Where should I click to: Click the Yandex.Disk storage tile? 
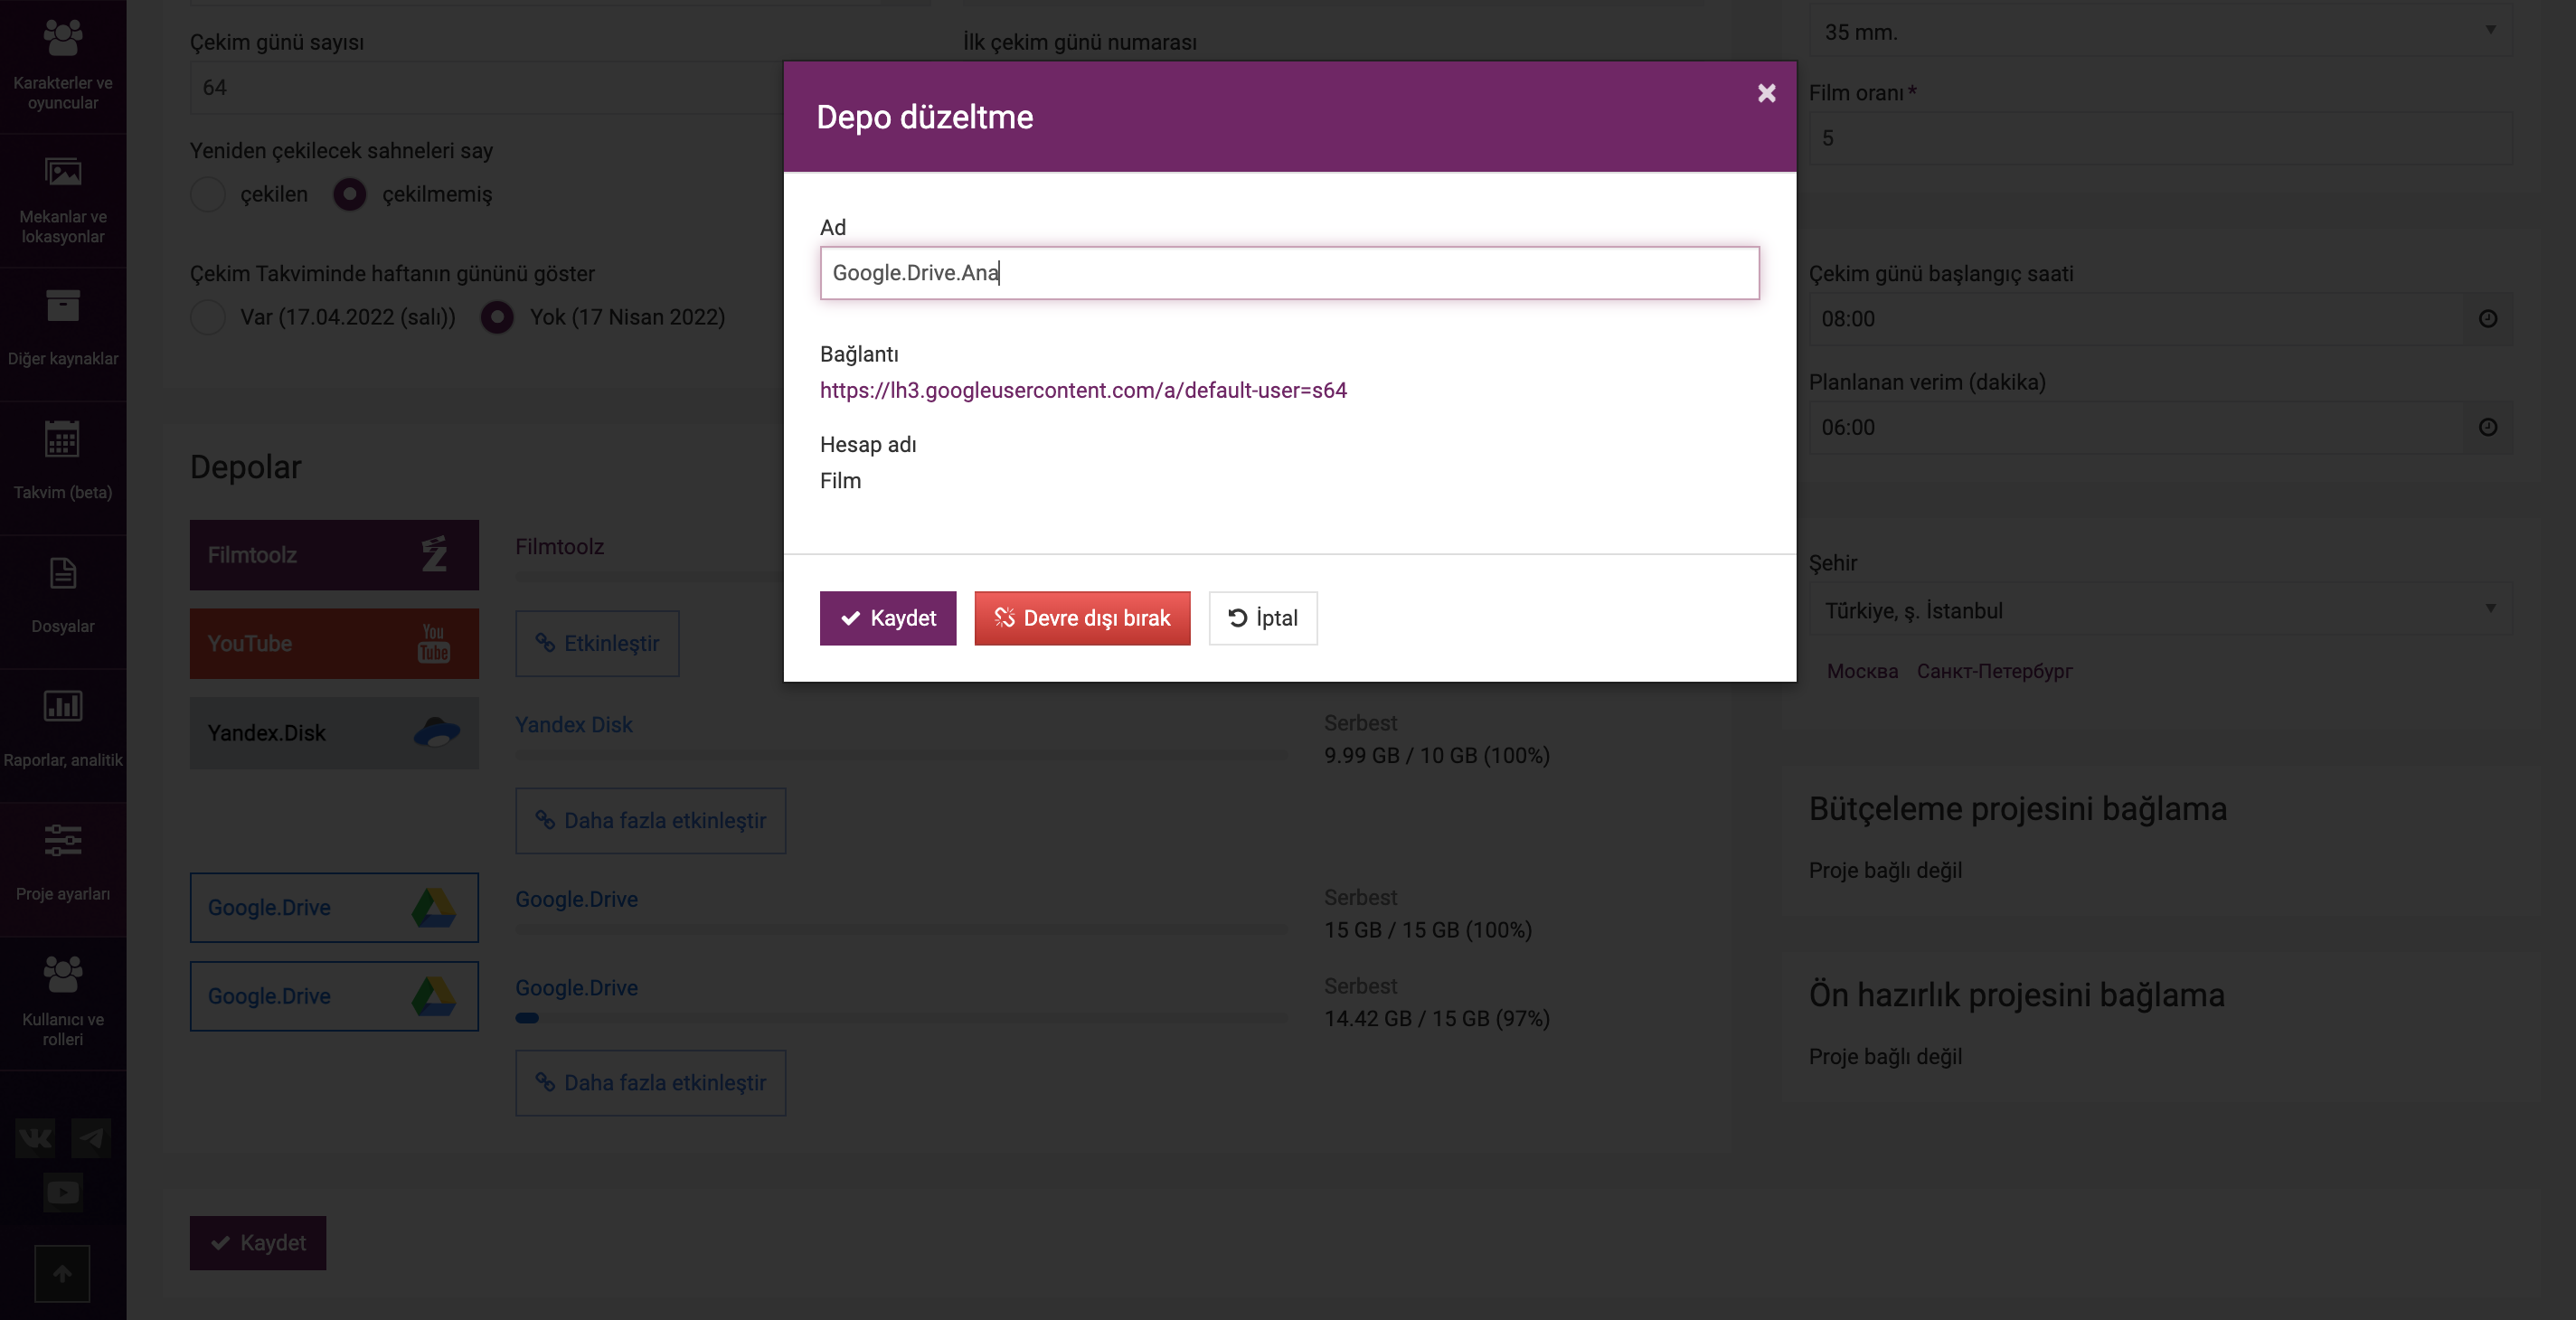[x=334, y=733]
